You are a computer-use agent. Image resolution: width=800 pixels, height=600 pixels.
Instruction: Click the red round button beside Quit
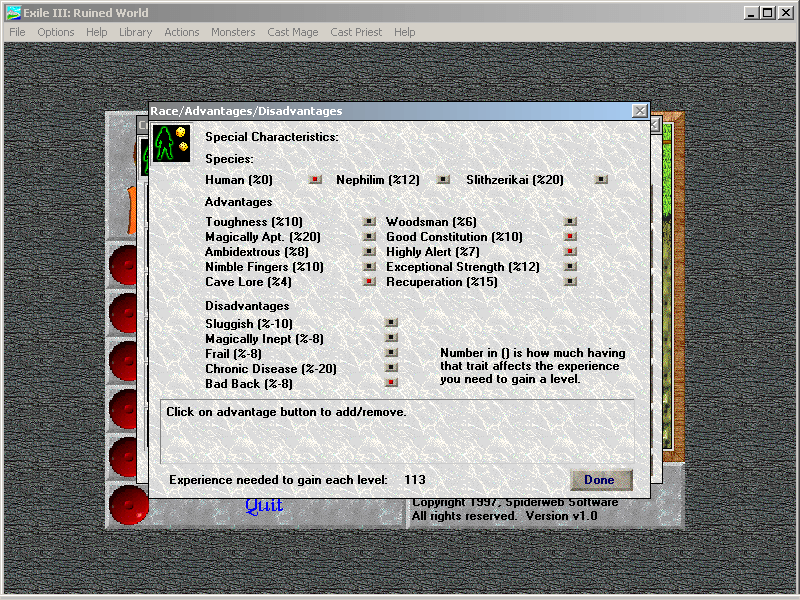[129, 505]
